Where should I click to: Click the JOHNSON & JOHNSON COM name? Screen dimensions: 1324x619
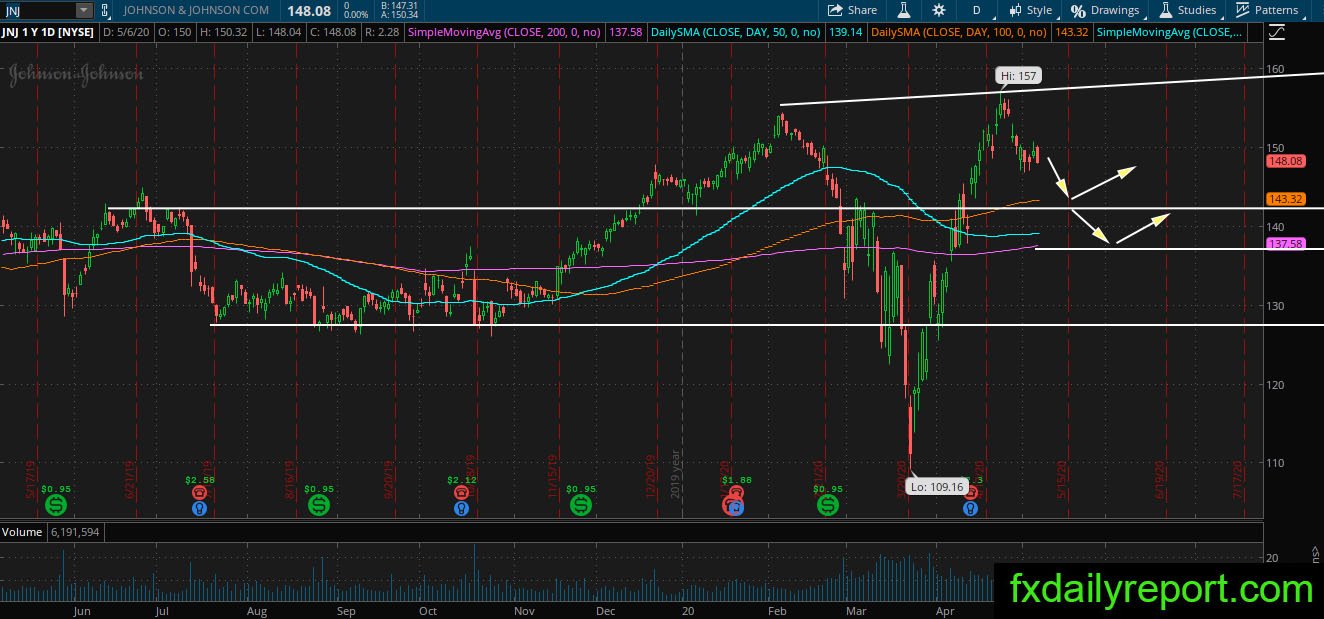(196, 10)
